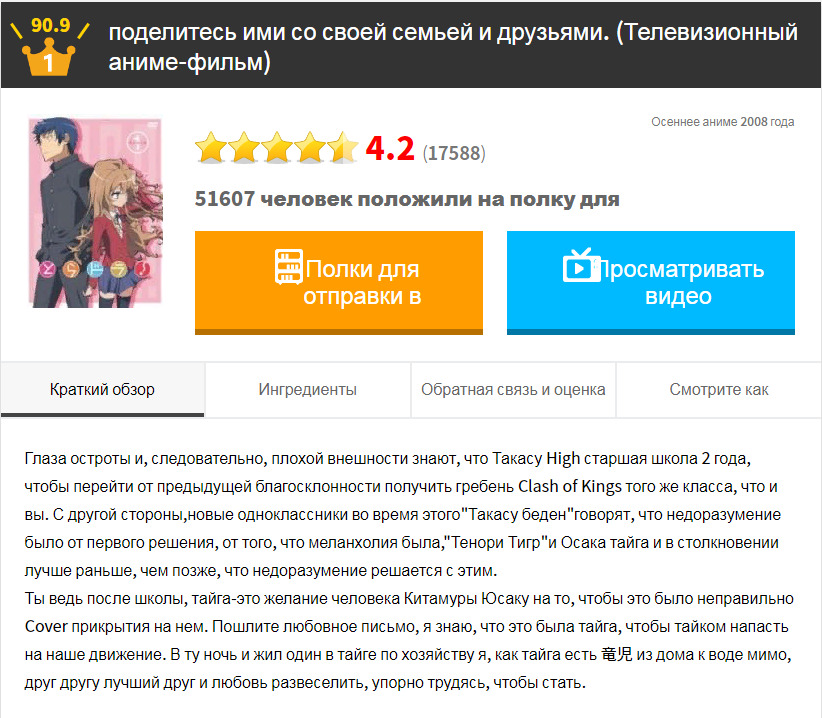Image resolution: width=822 pixels, height=718 pixels.
Task: Click the third rating star
Action: click(277, 148)
